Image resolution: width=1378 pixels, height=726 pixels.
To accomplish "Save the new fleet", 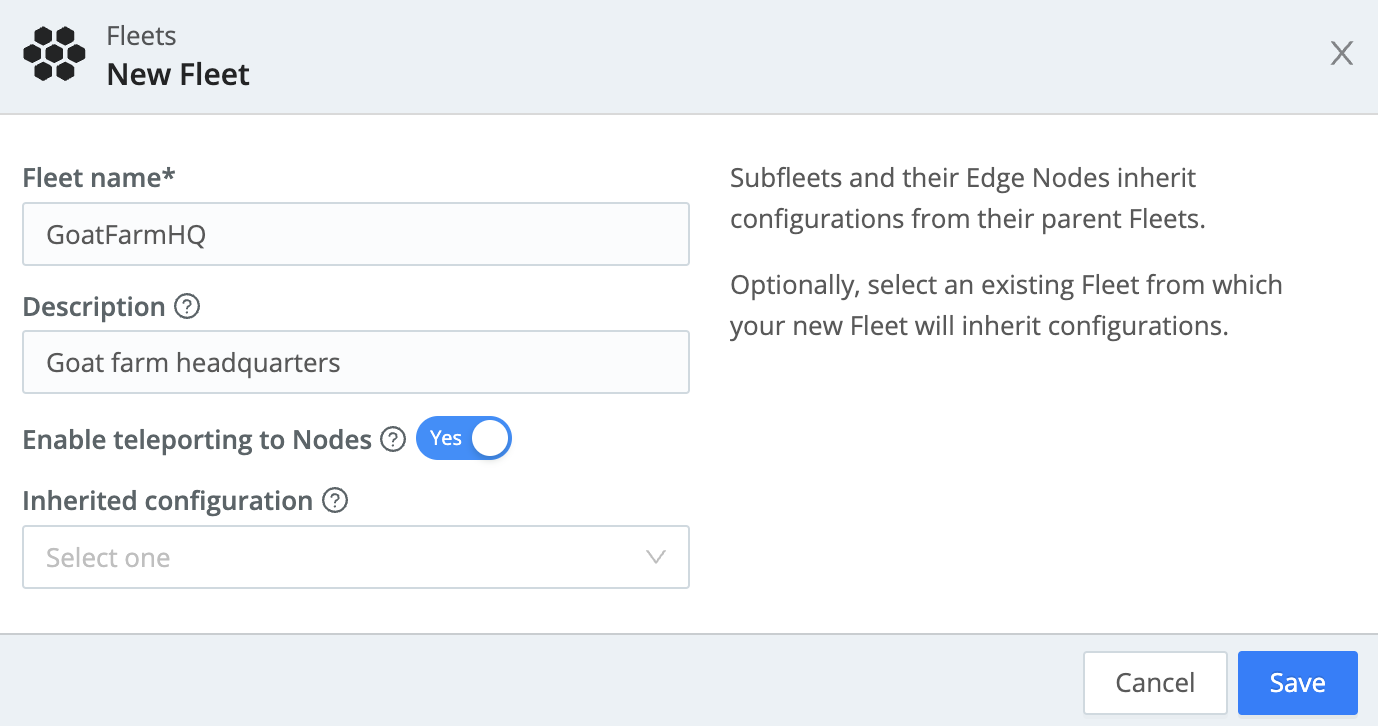I will click(1297, 682).
